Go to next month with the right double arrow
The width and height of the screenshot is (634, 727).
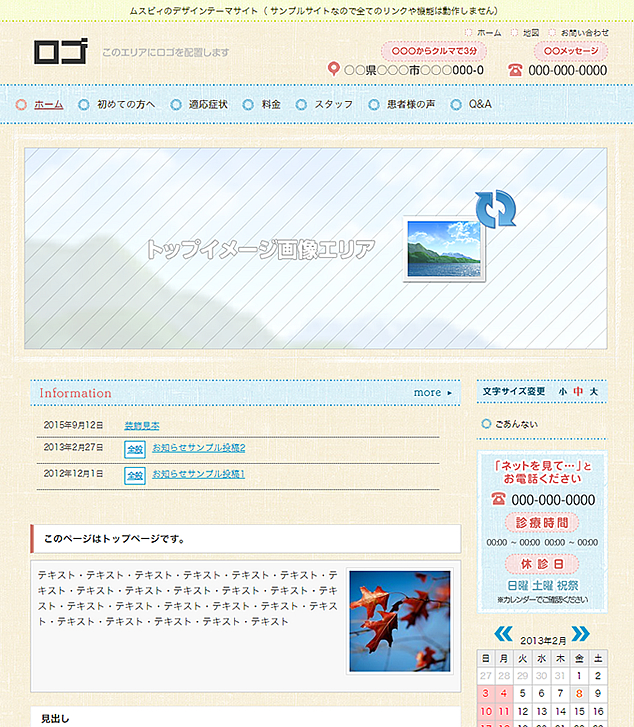pos(581,633)
